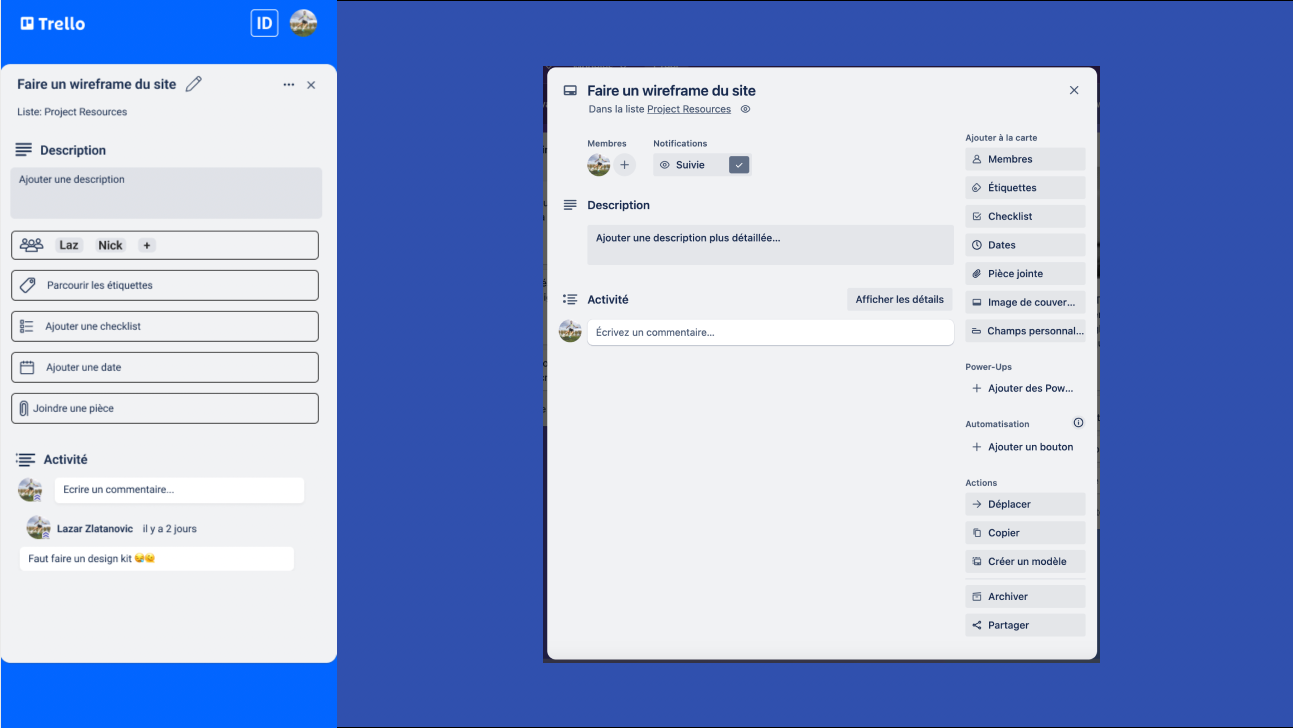Open the Project Resources list link
The height and width of the screenshot is (728, 1293).
click(x=689, y=109)
